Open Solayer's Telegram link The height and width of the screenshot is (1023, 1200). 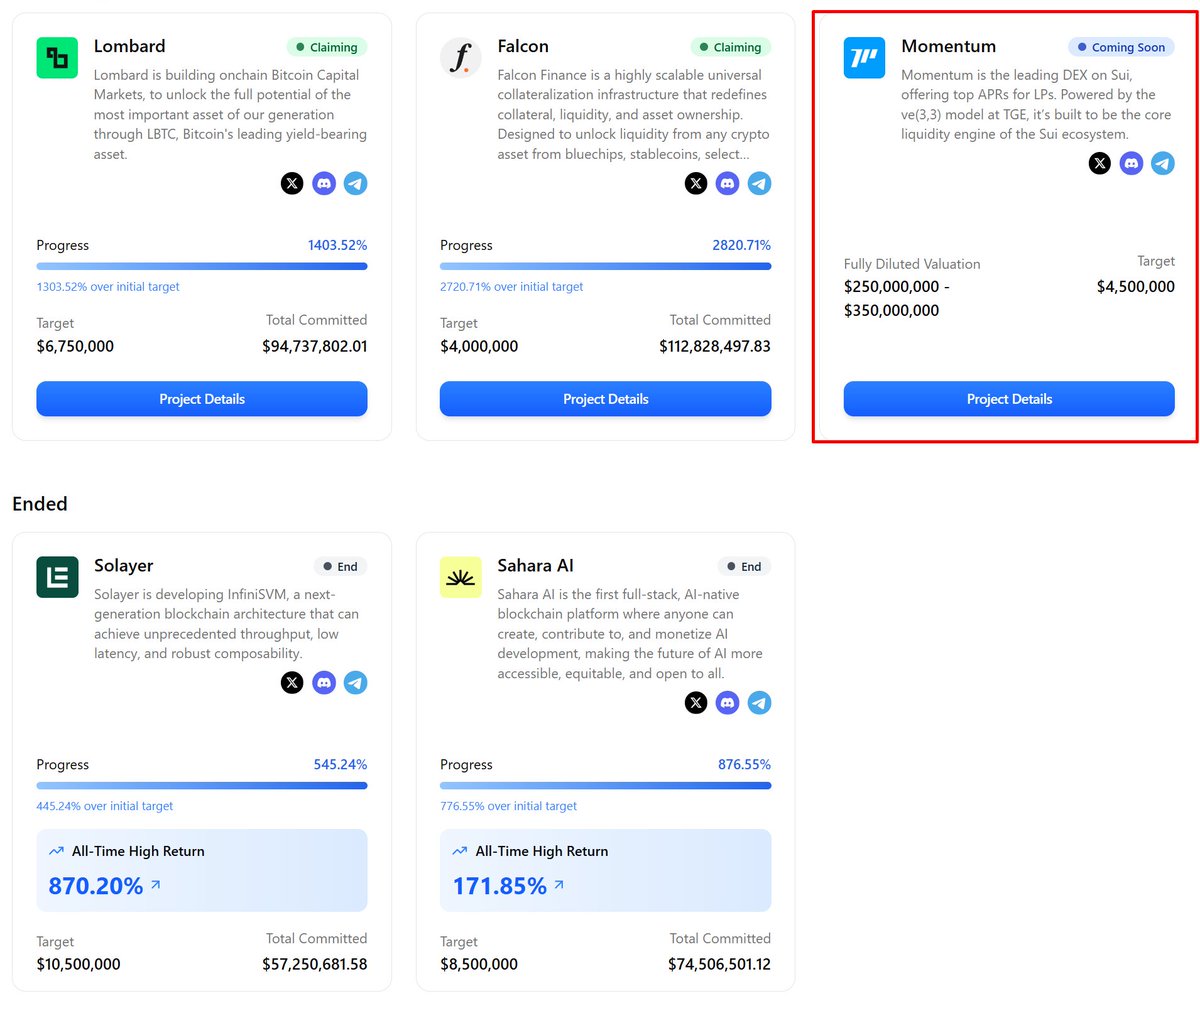(356, 683)
